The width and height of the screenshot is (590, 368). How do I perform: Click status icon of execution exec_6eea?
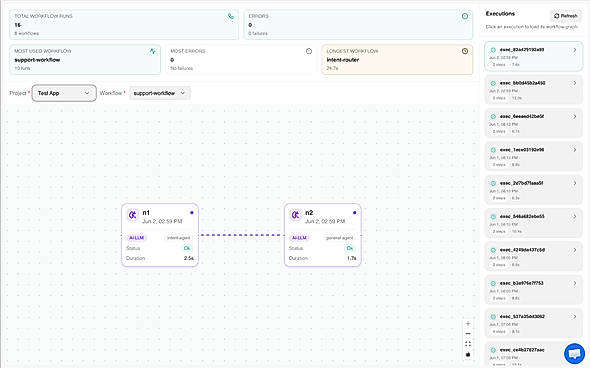493,116
